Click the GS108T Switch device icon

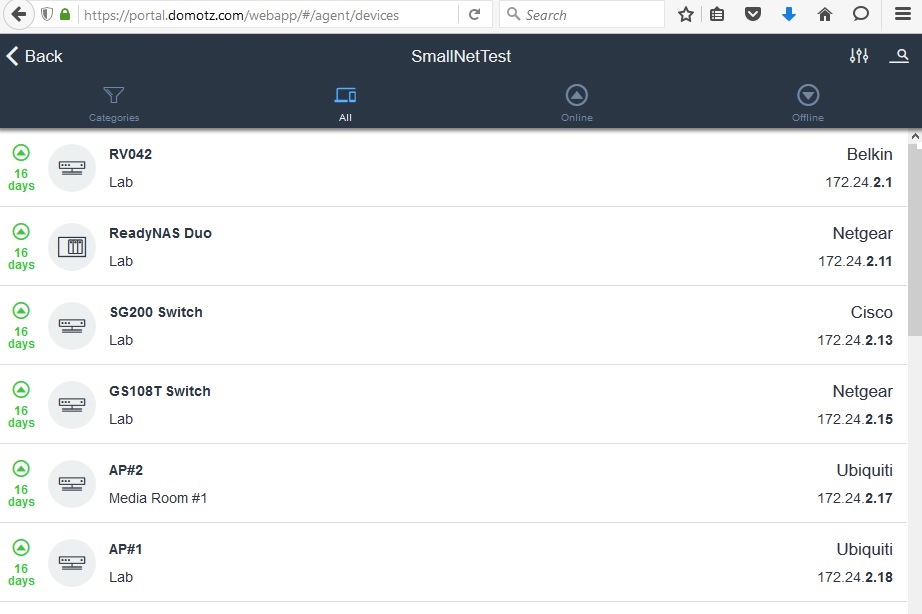72,405
